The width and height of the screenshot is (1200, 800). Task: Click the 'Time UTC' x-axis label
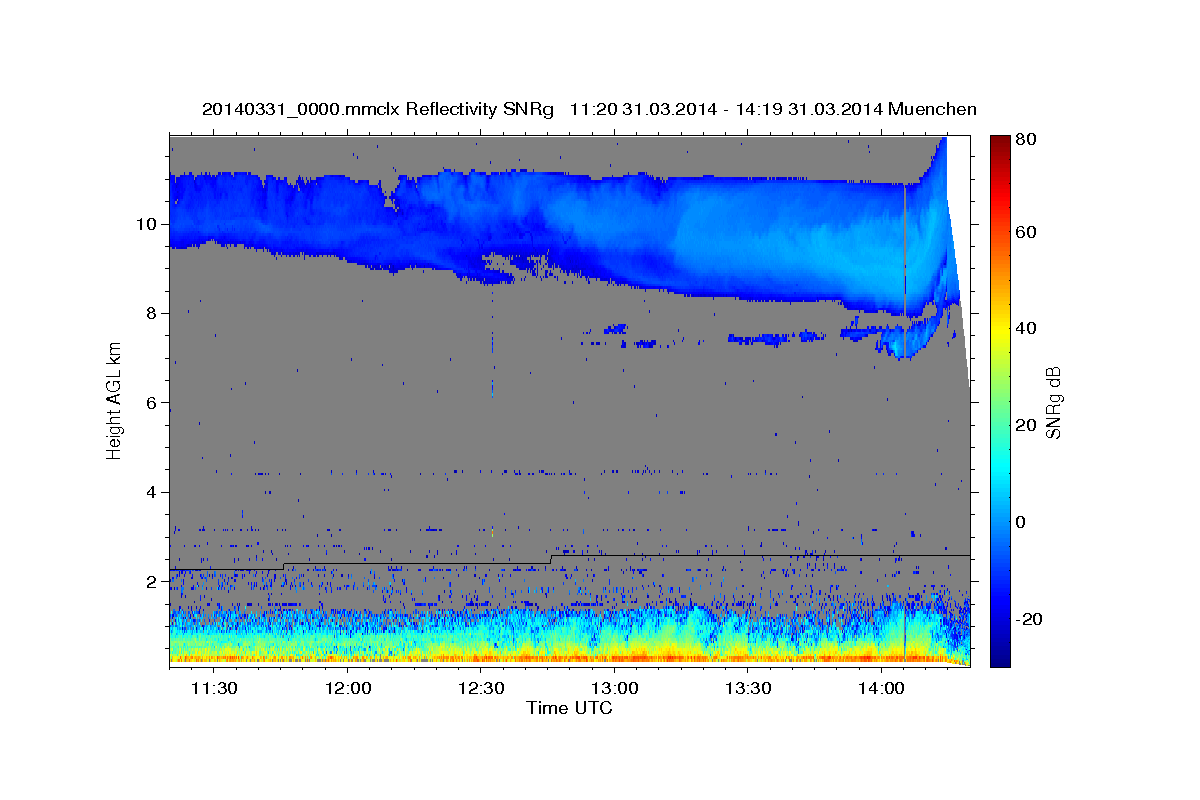pyautogui.click(x=569, y=708)
